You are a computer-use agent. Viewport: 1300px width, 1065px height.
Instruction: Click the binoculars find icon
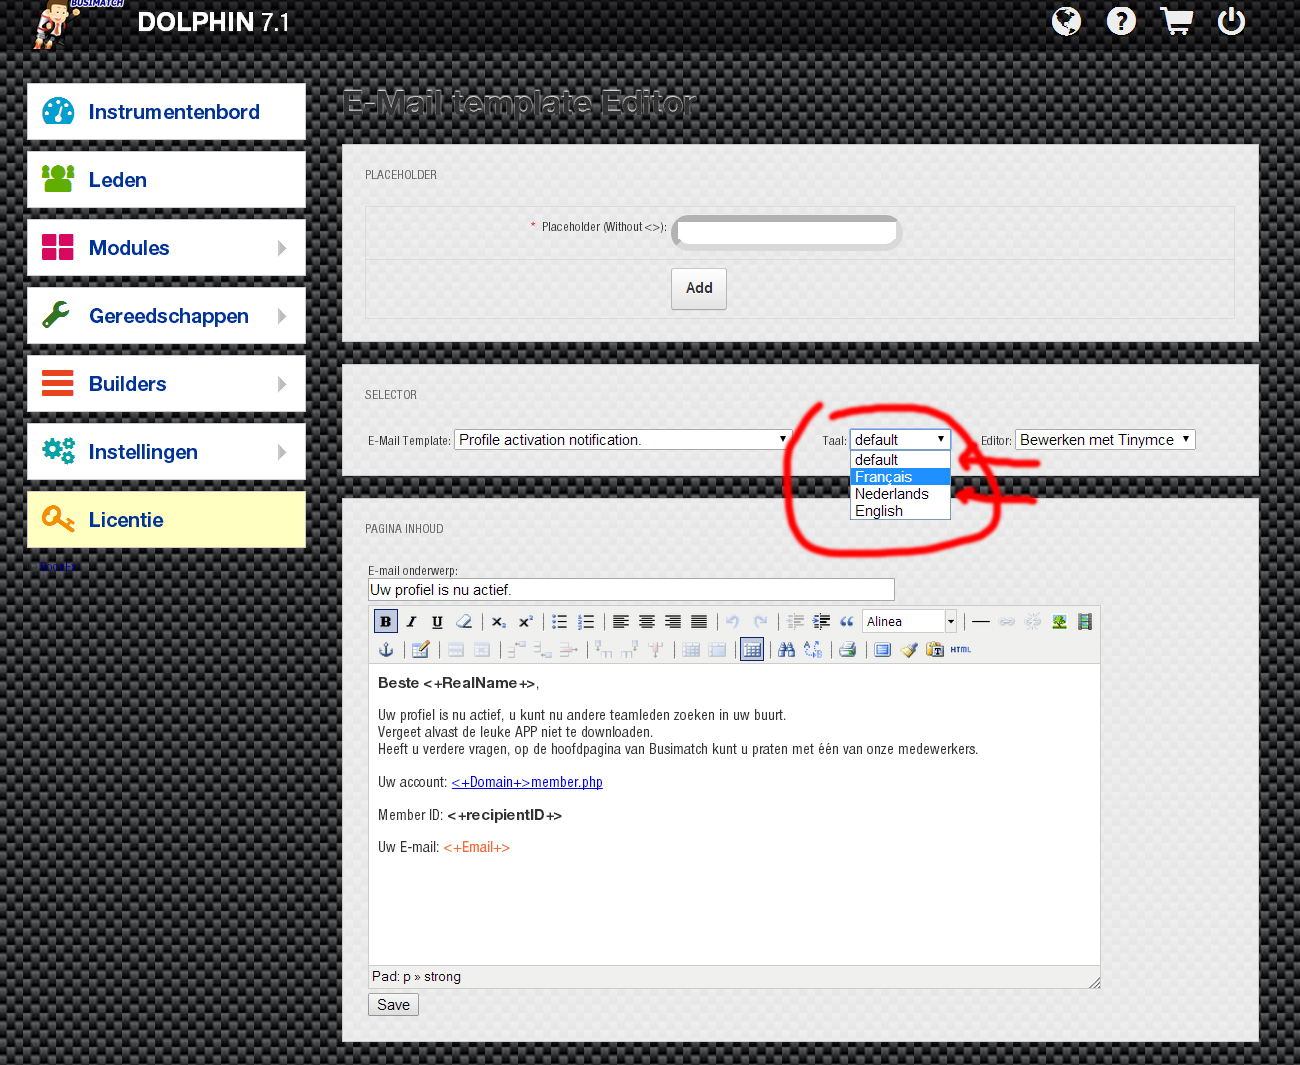[x=787, y=650]
